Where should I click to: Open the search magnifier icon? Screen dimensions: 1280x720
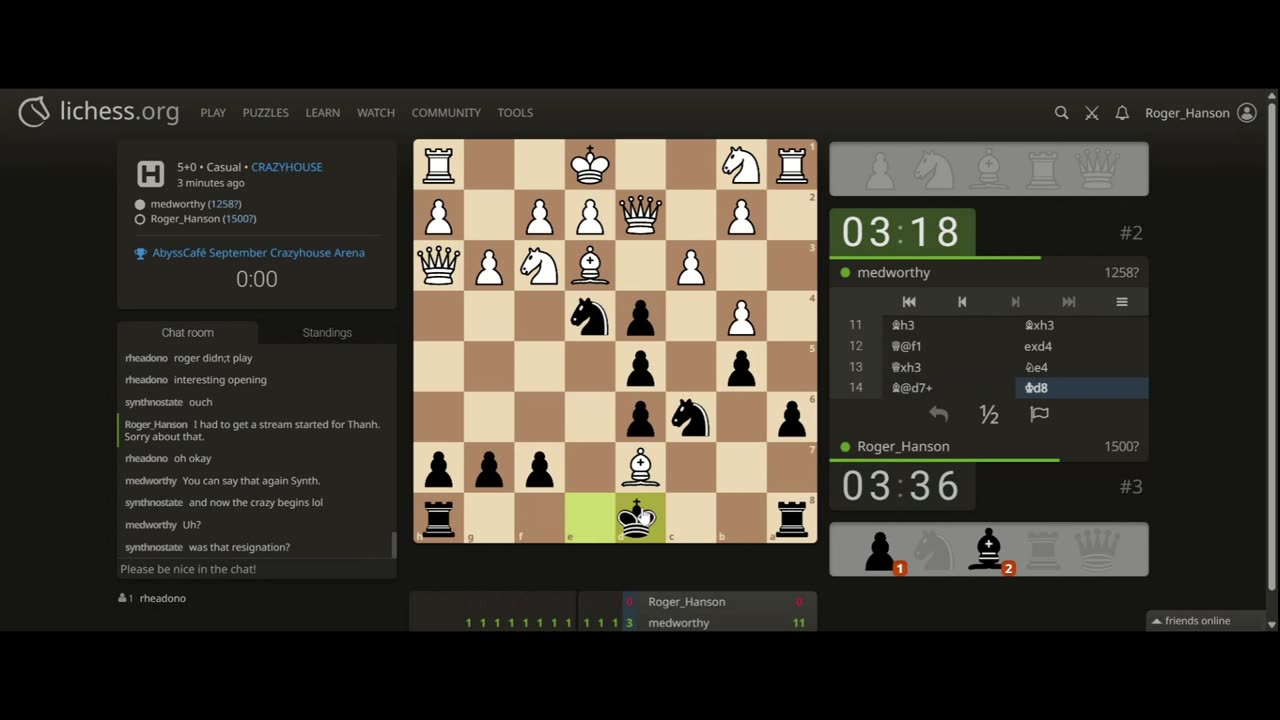click(x=1061, y=113)
